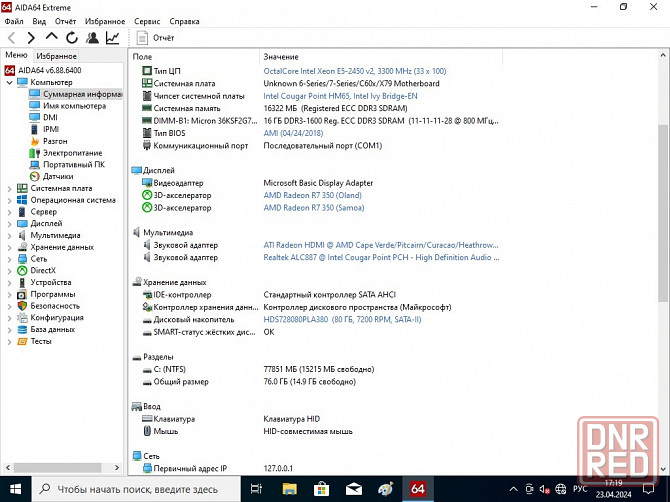Open the user icon in the toolbar
The width and height of the screenshot is (670, 502).
[92, 38]
